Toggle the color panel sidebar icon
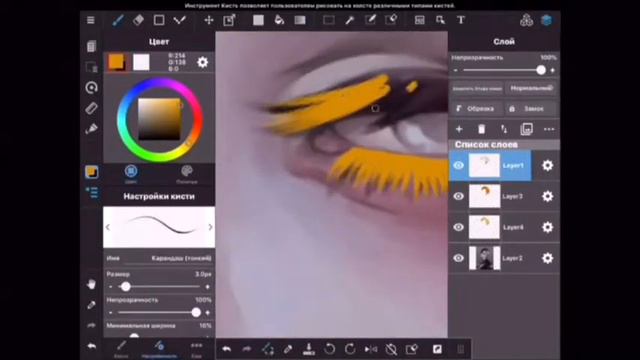640x360 pixels. coord(91,171)
